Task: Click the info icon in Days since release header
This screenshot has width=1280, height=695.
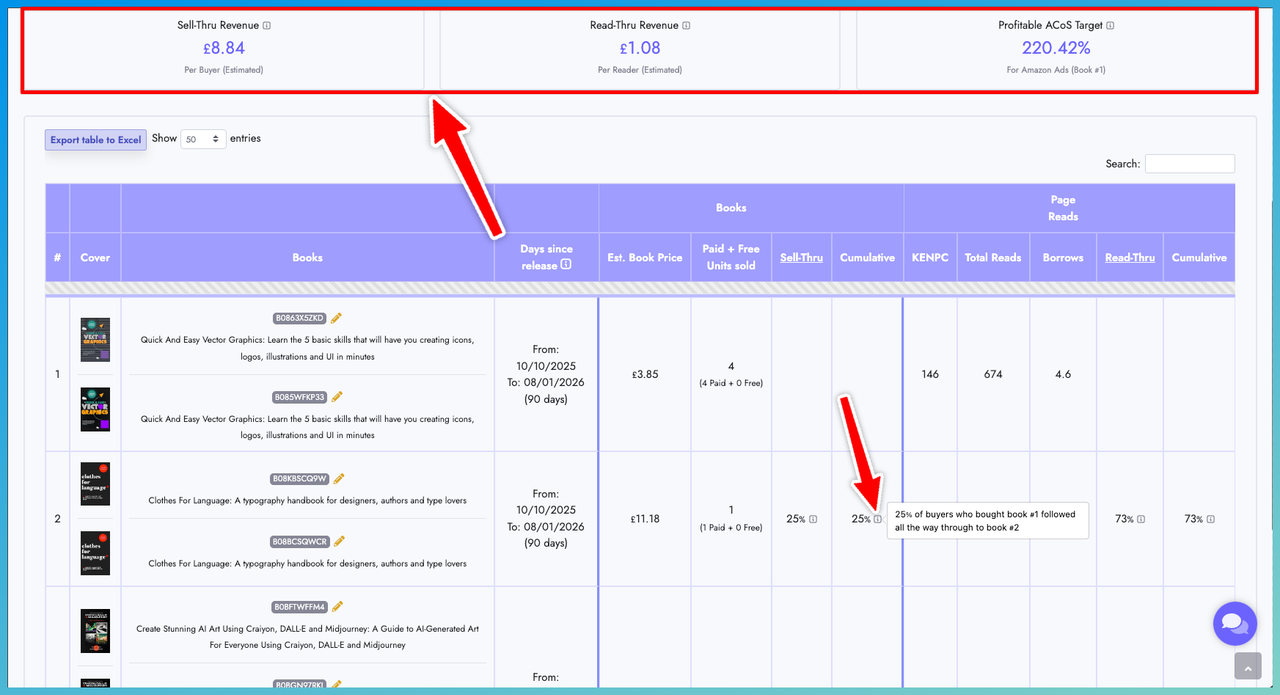Action: click(x=566, y=265)
